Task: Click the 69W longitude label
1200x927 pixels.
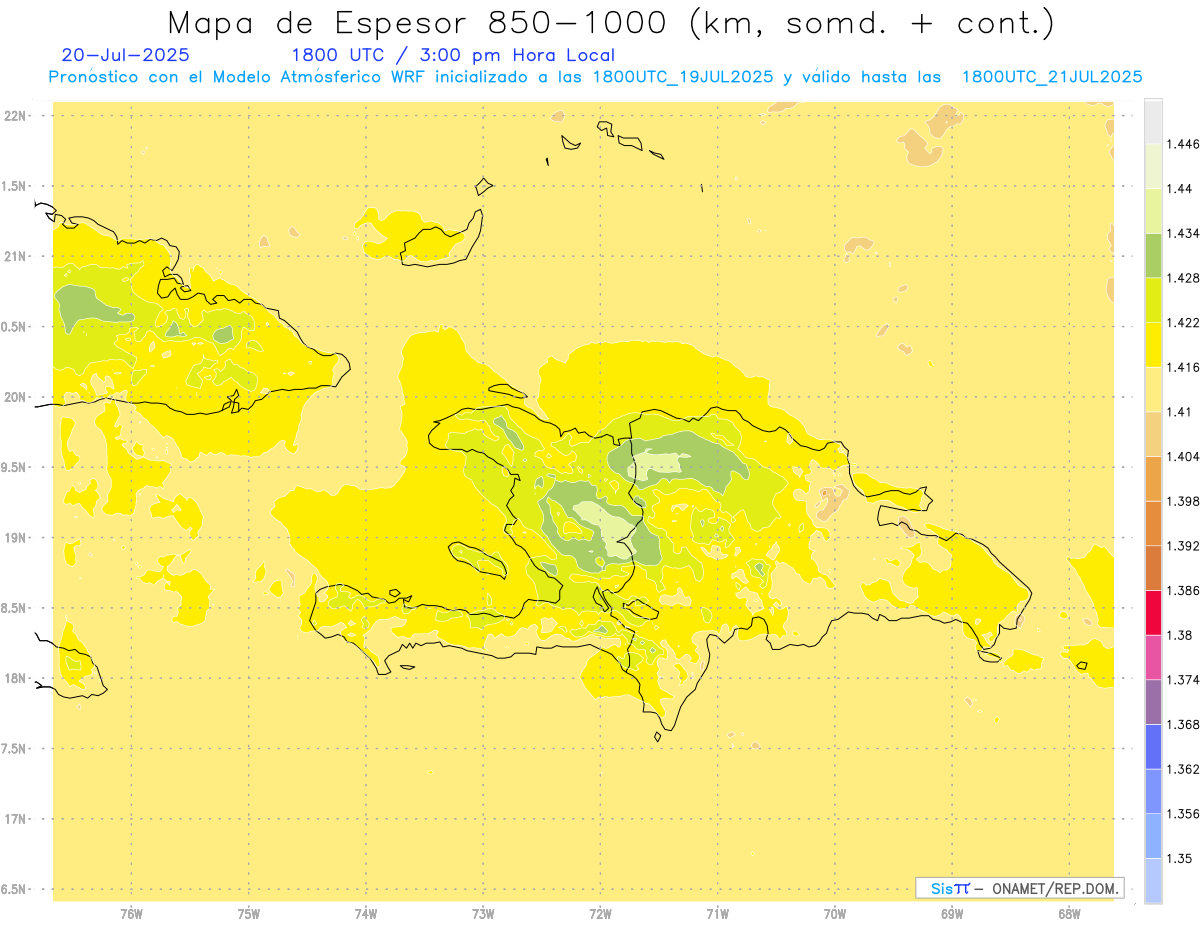Action: coord(952,914)
